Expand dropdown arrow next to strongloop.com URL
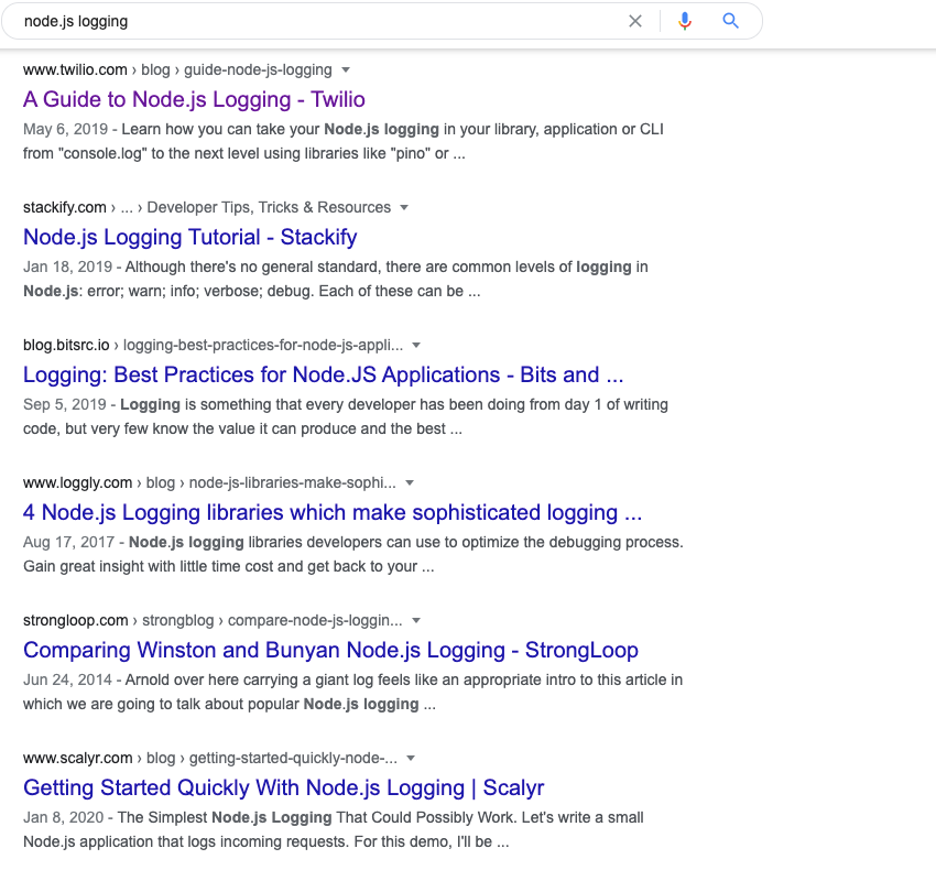 point(417,620)
